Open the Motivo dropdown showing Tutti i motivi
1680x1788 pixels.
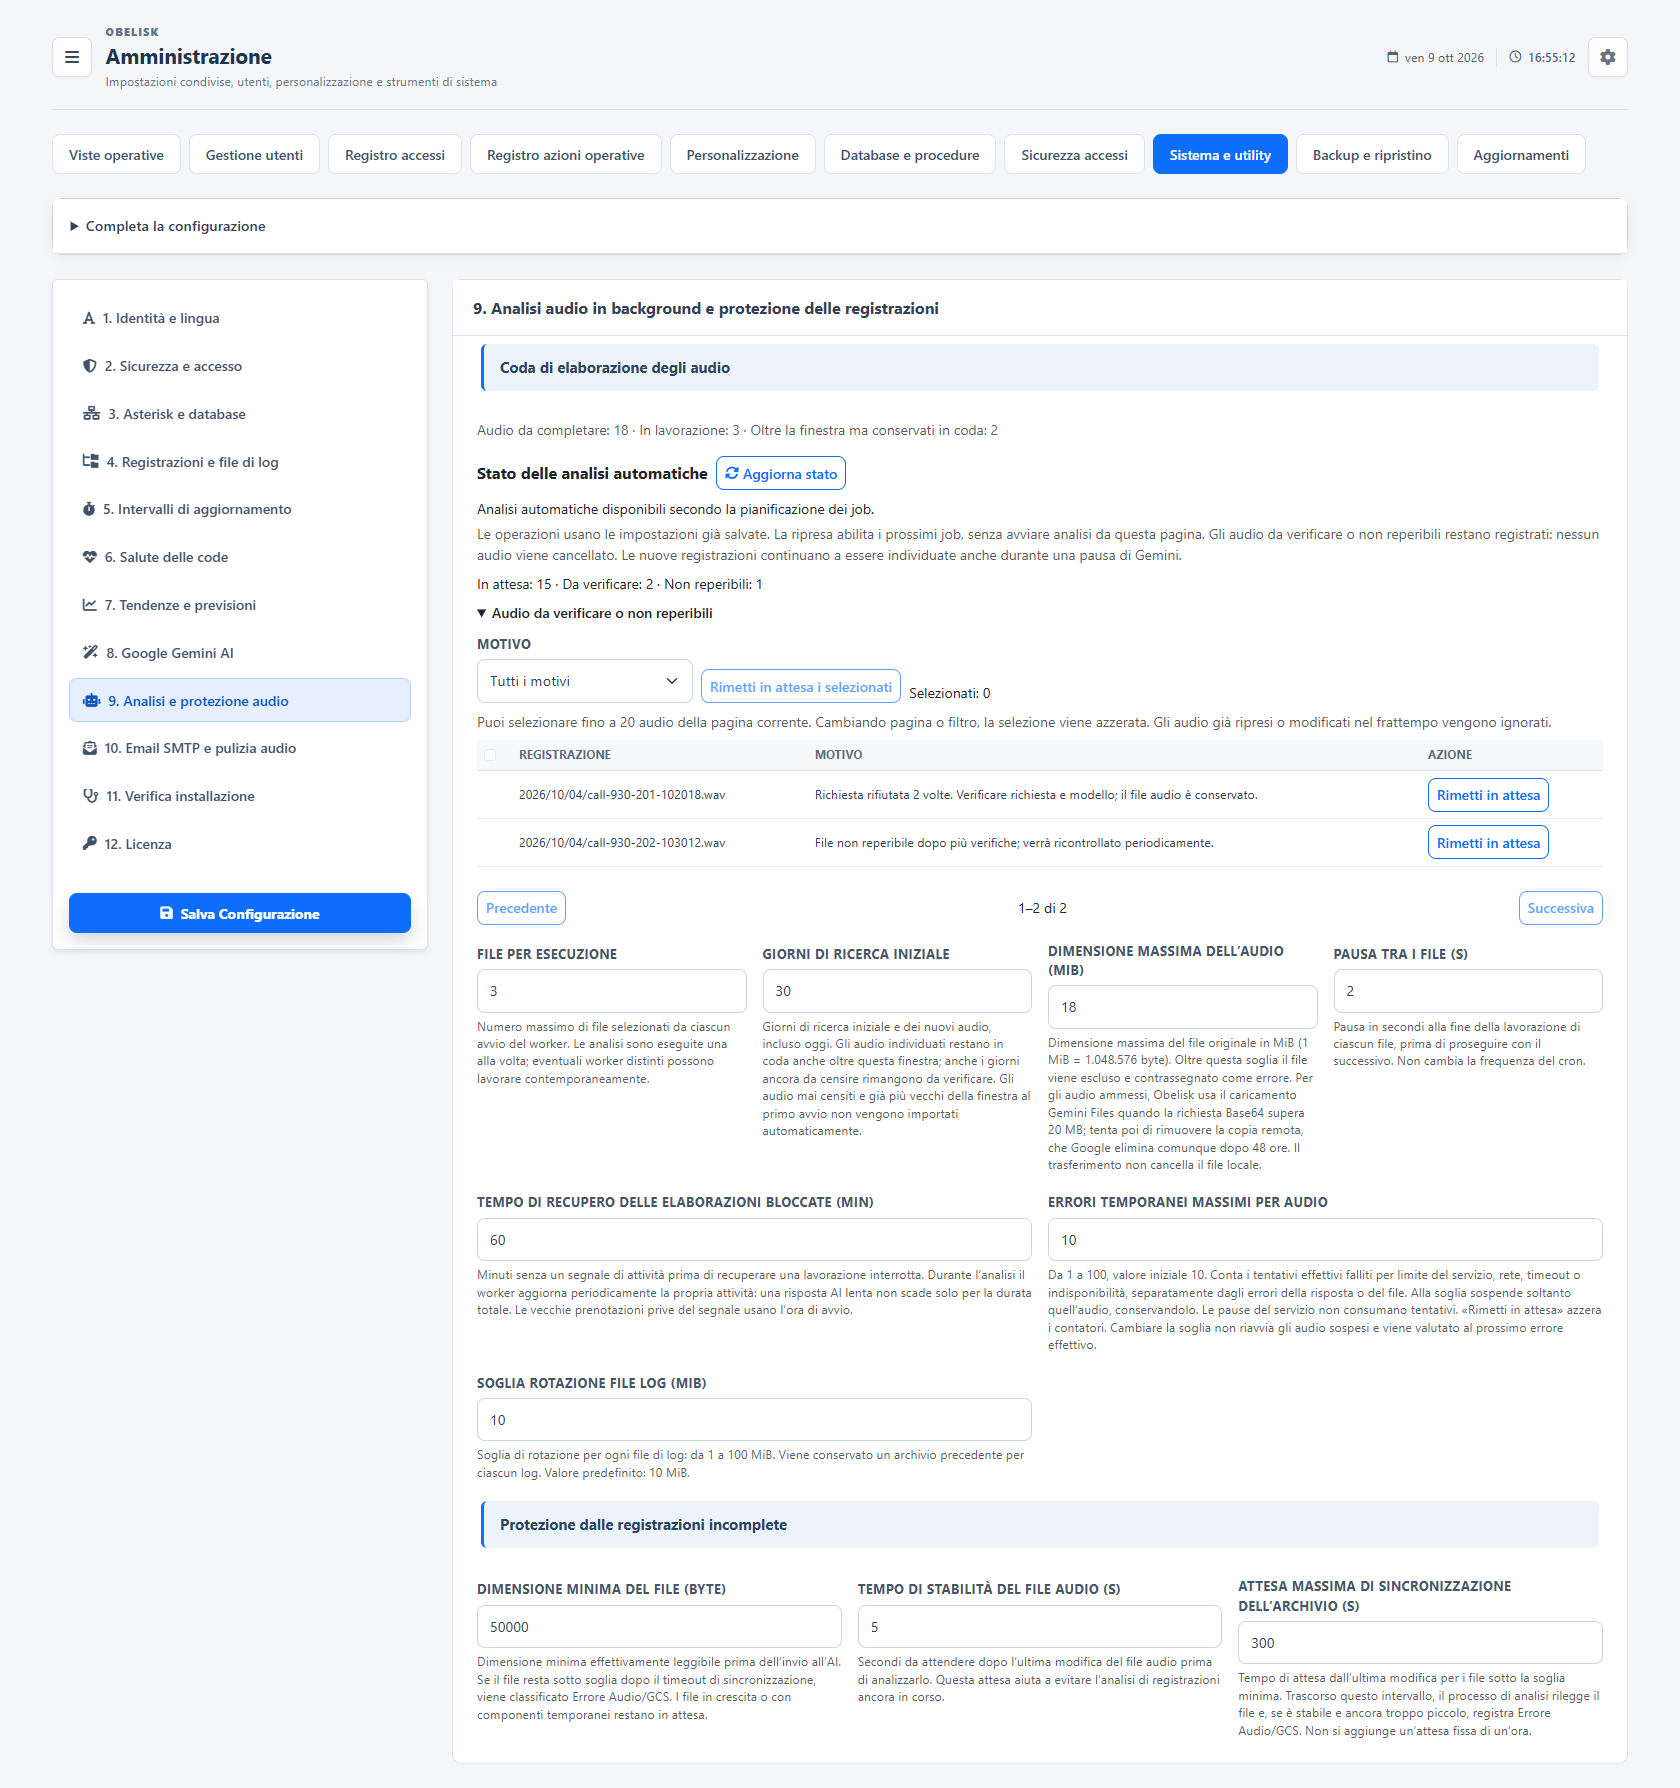point(584,681)
